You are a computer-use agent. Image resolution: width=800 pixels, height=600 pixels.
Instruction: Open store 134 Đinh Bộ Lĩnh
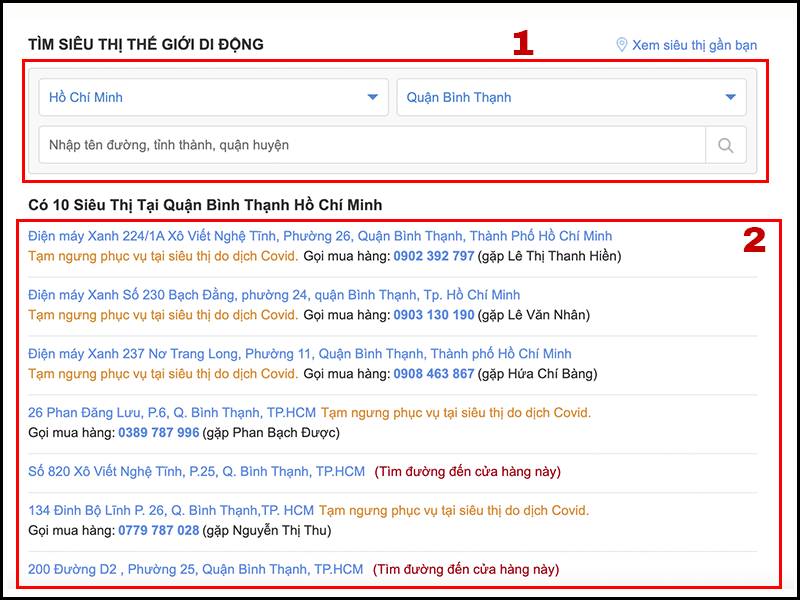pyautogui.click(x=171, y=510)
